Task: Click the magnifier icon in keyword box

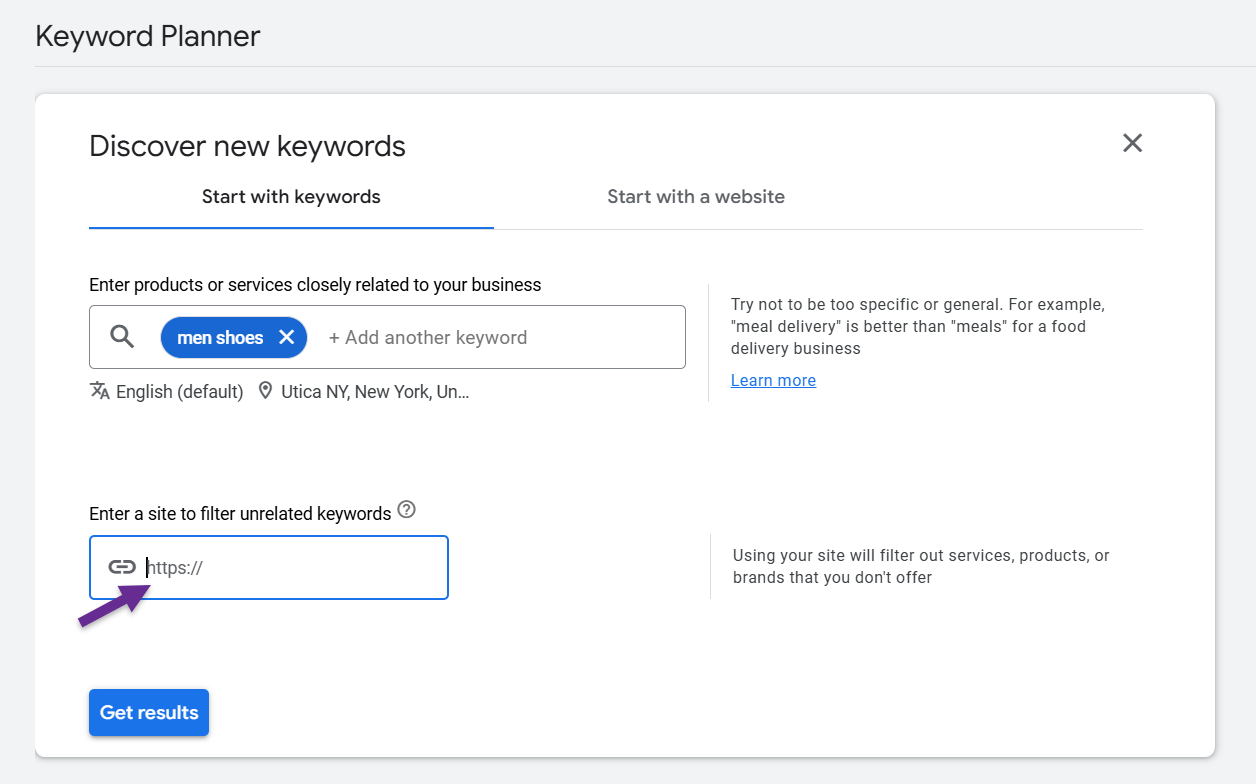Action: click(122, 337)
